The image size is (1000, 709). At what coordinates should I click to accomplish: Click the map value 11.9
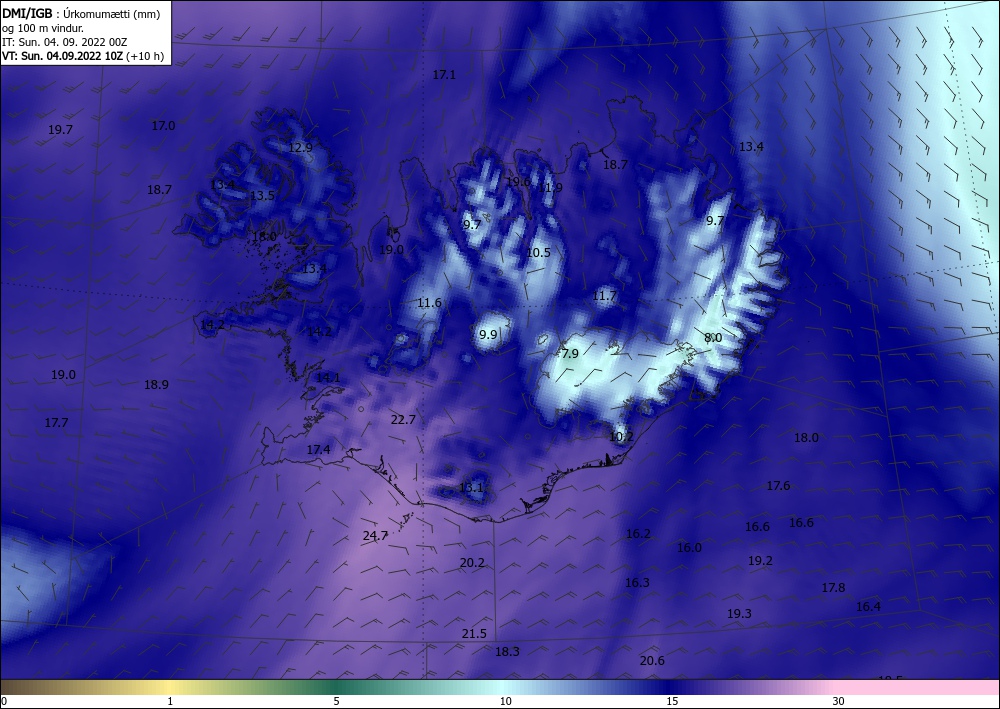550,187
